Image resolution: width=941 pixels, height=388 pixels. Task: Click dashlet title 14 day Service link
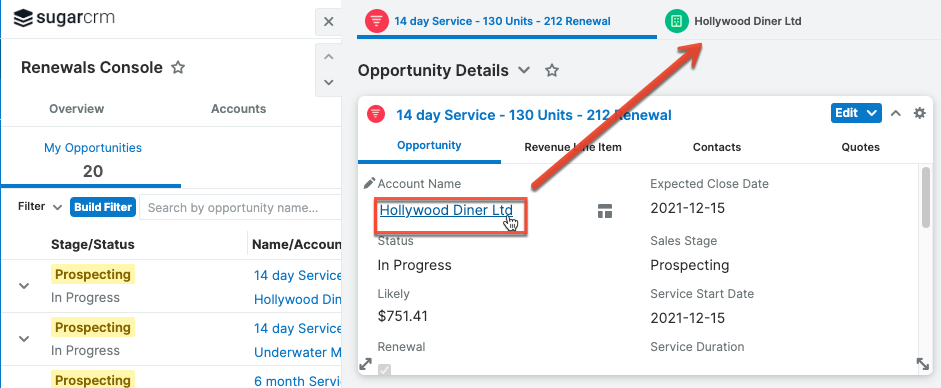(x=534, y=115)
